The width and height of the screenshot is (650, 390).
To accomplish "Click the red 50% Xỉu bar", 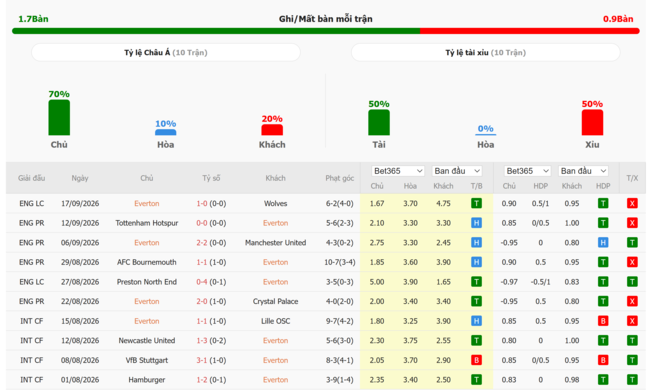I will pyautogui.click(x=592, y=123).
